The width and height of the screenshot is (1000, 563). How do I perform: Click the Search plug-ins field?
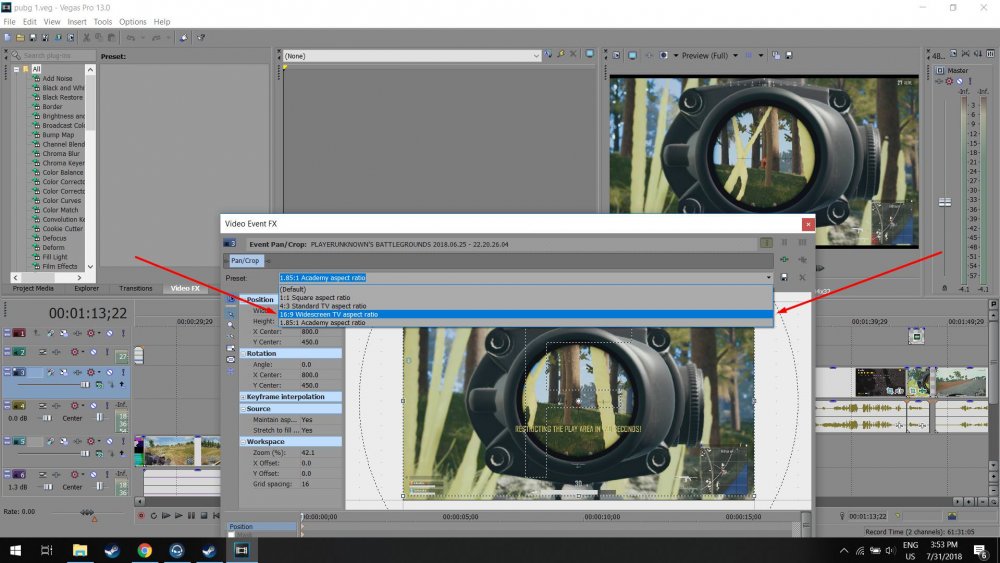point(53,55)
